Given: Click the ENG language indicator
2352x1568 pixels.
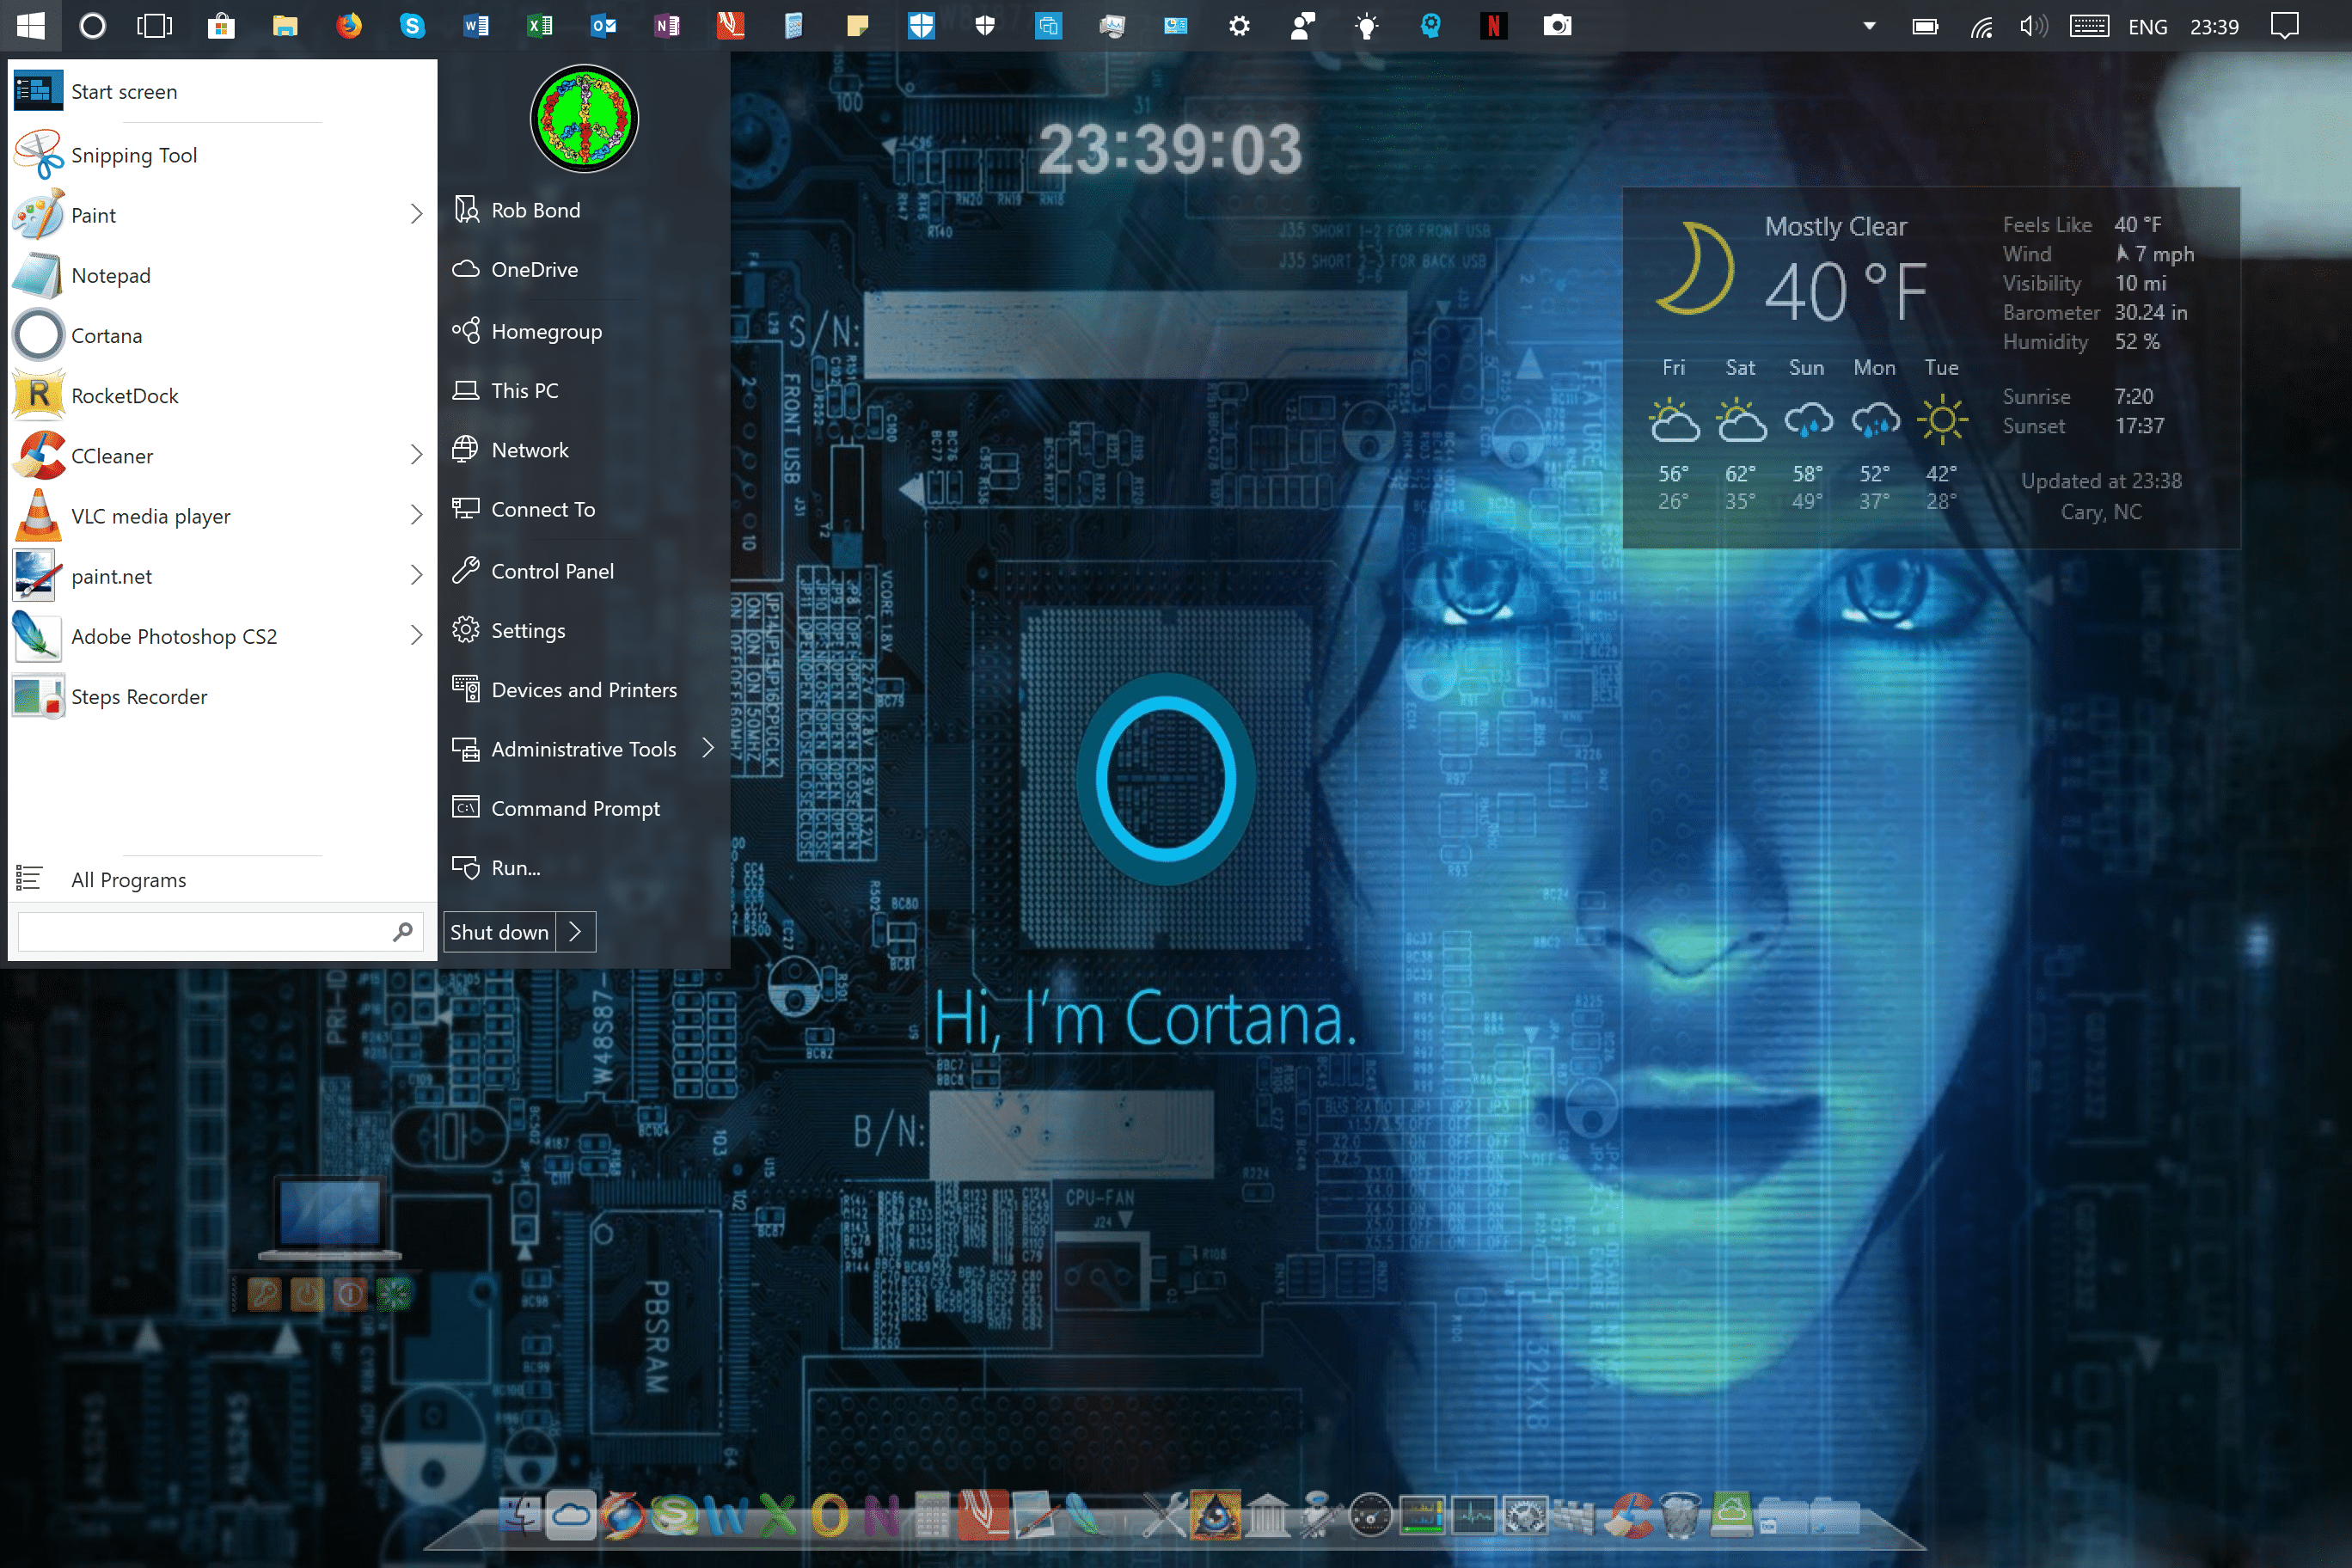Looking at the screenshot, I should pyautogui.click(x=2147, y=27).
